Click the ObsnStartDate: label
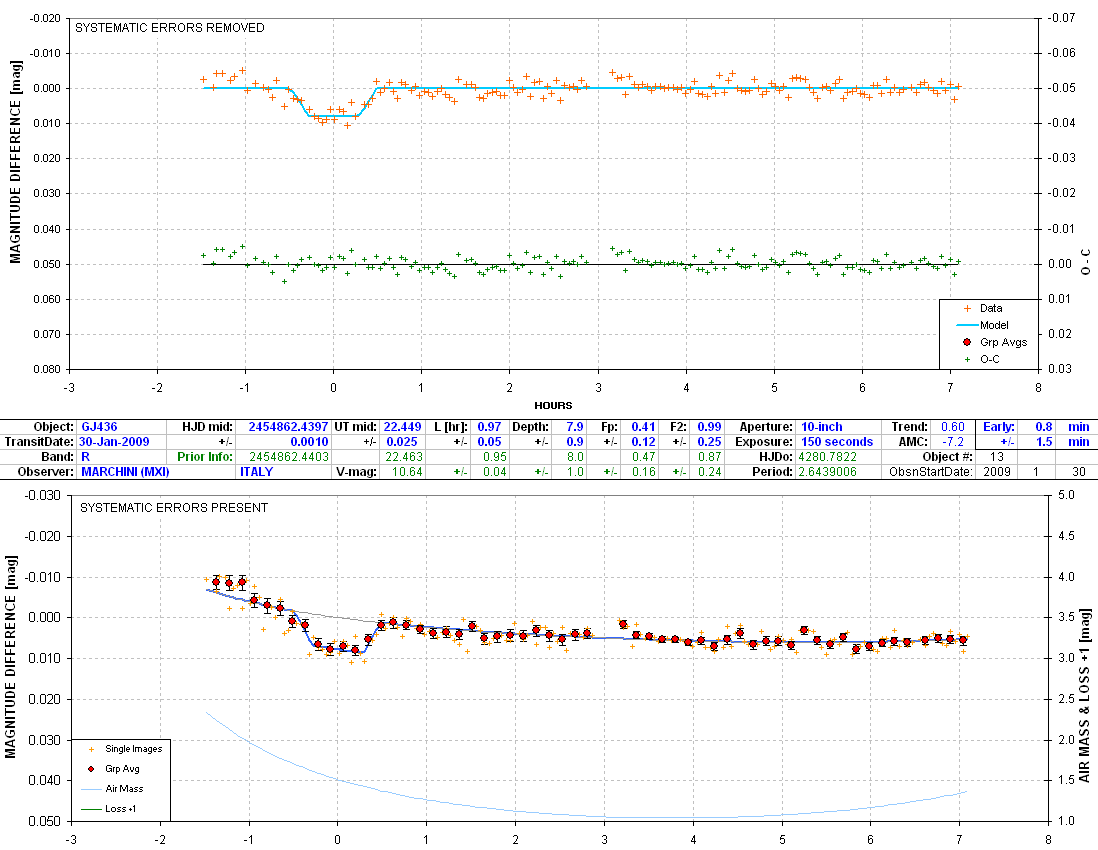1098x850 pixels. (x=931, y=471)
